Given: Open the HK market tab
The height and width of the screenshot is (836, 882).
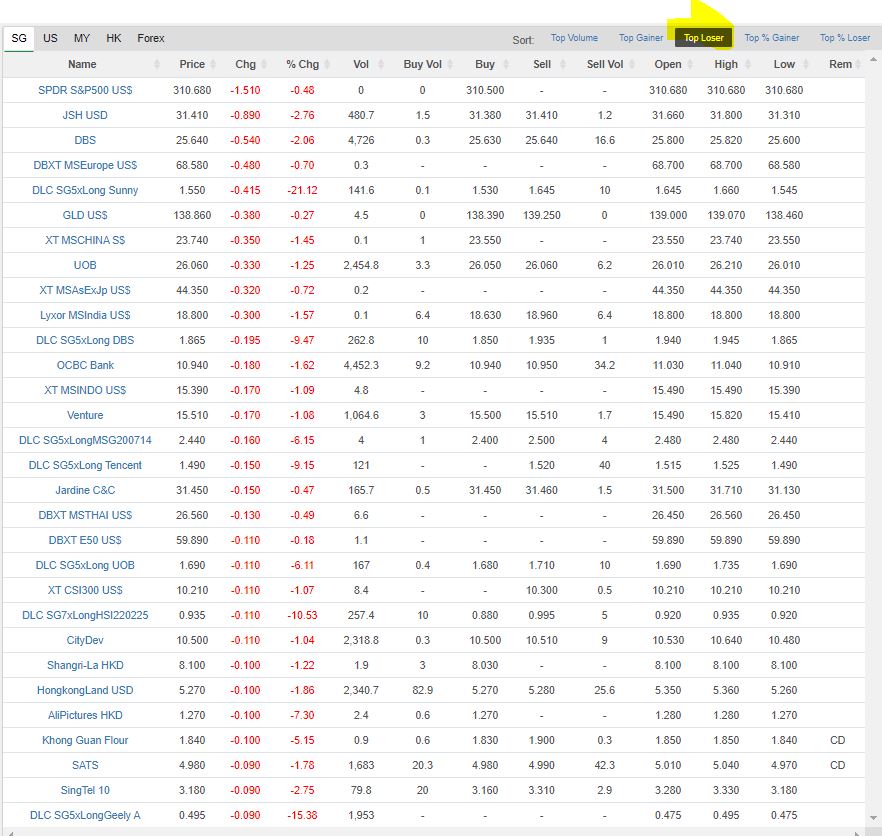Looking at the screenshot, I should click(114, 38).
